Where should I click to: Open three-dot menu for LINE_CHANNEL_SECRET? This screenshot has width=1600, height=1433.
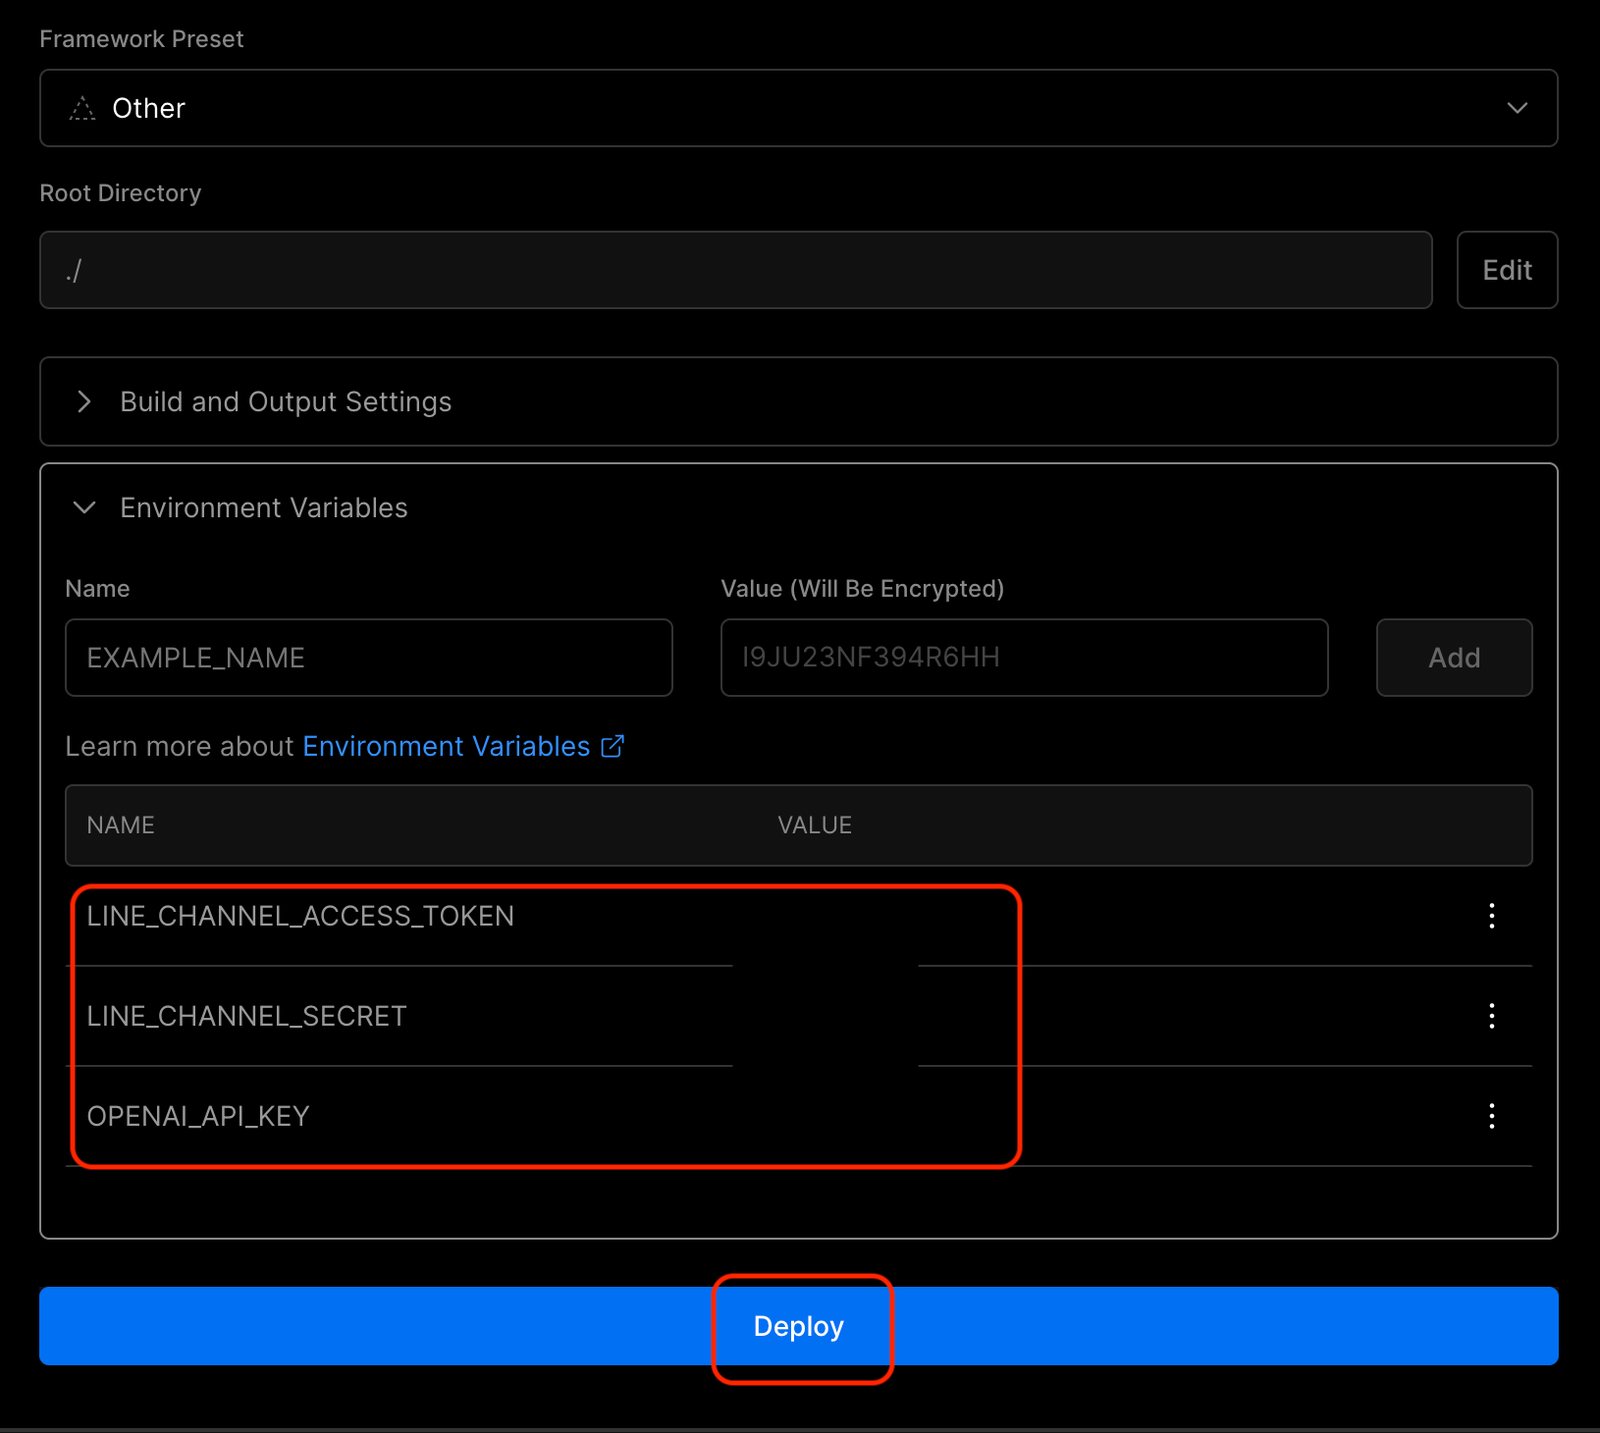[1491, 1016]
